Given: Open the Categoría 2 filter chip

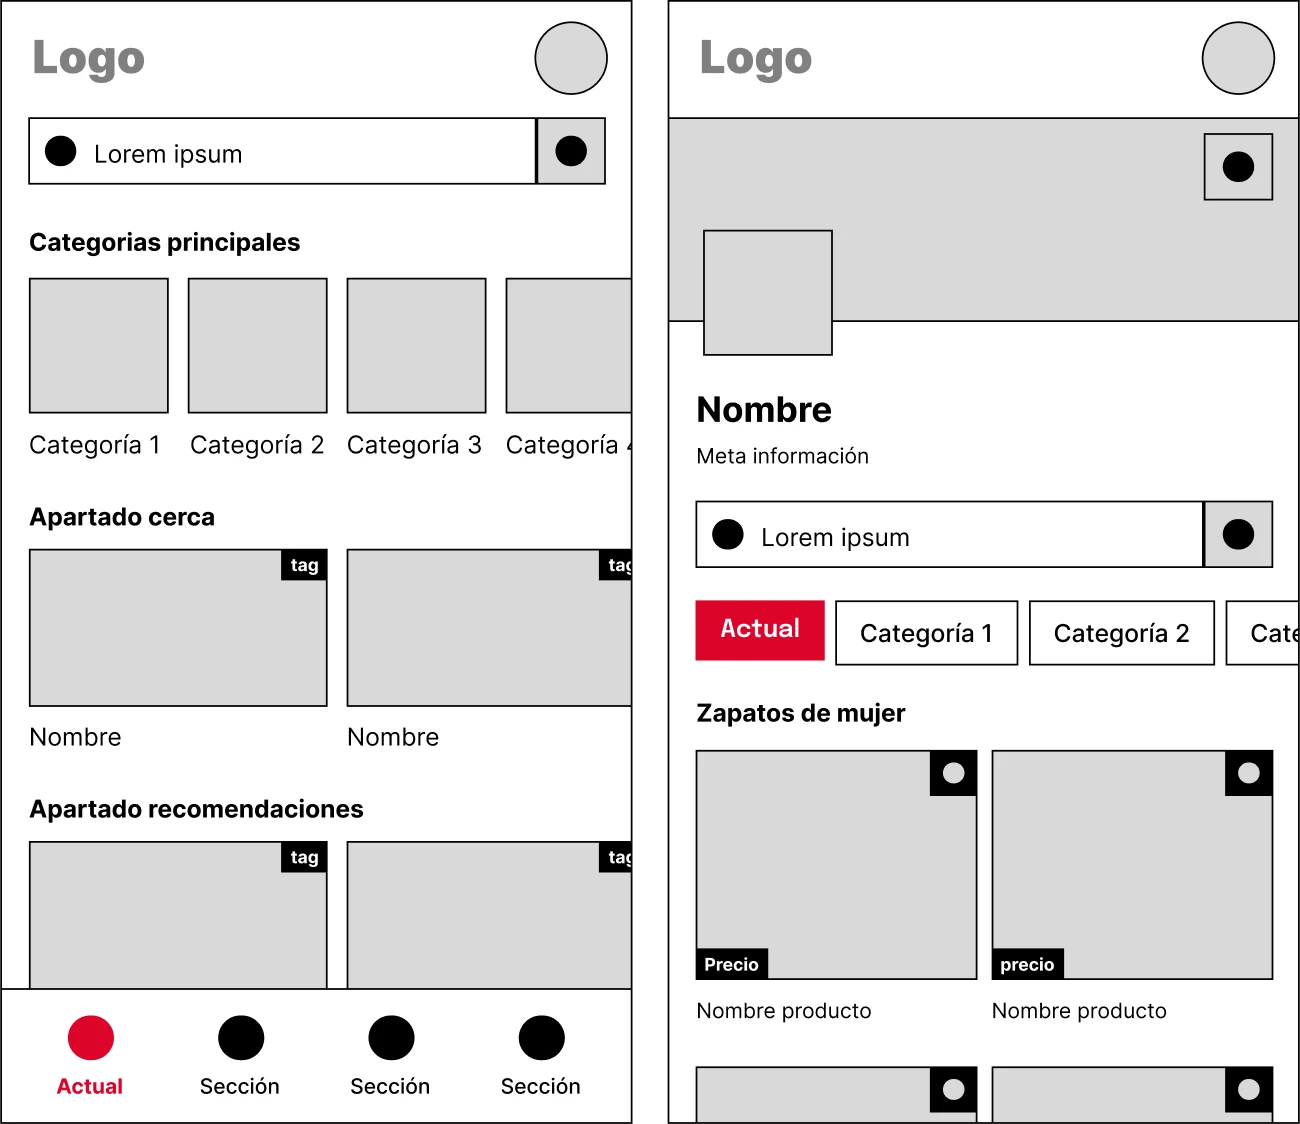Looking at the screenshot, I should pos(1121,632).
